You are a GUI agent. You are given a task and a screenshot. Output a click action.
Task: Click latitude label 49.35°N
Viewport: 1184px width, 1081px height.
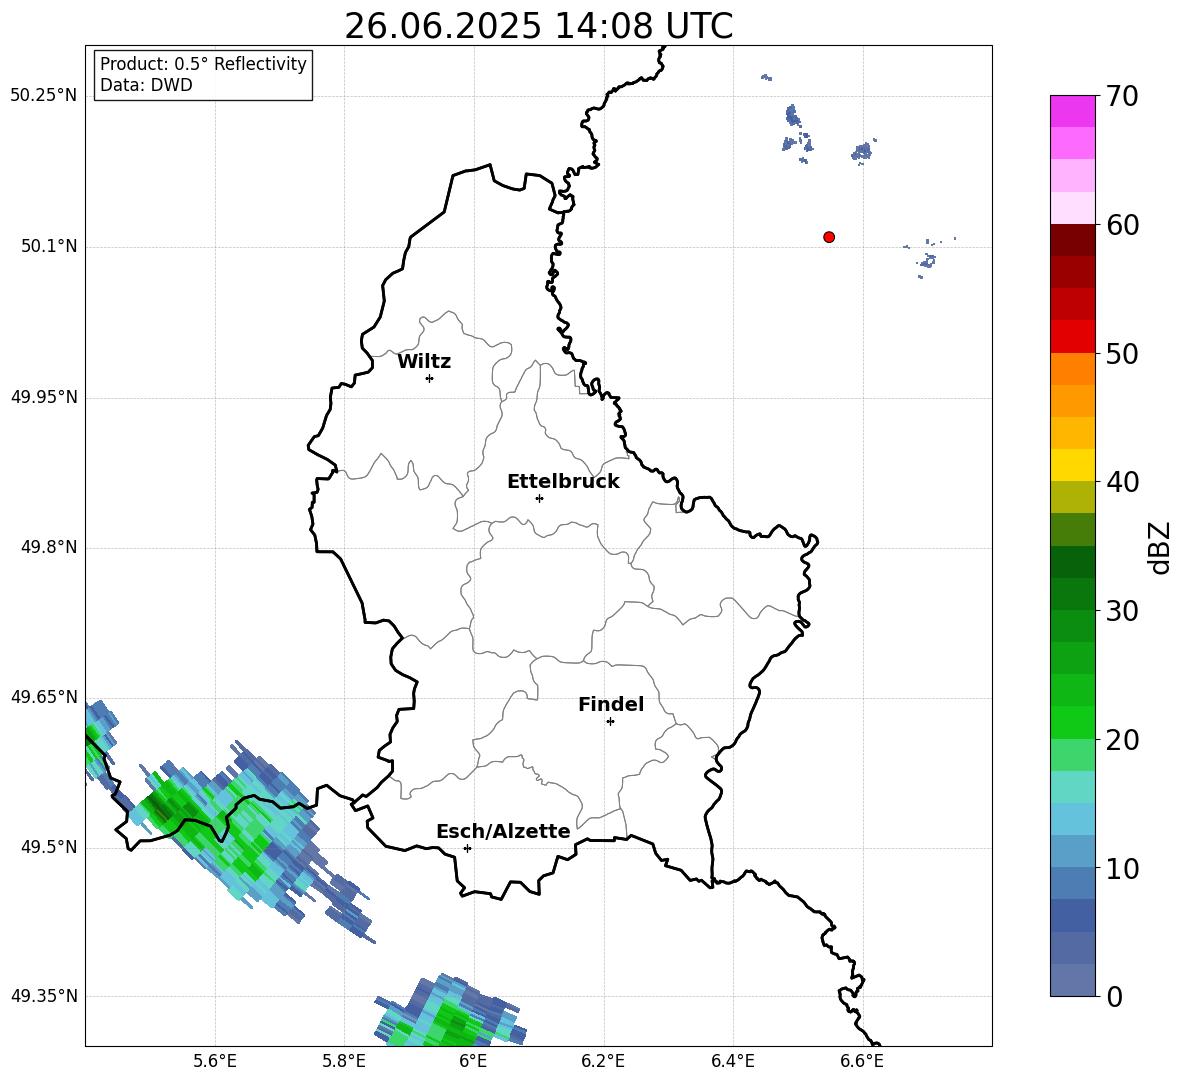point(44,996)
